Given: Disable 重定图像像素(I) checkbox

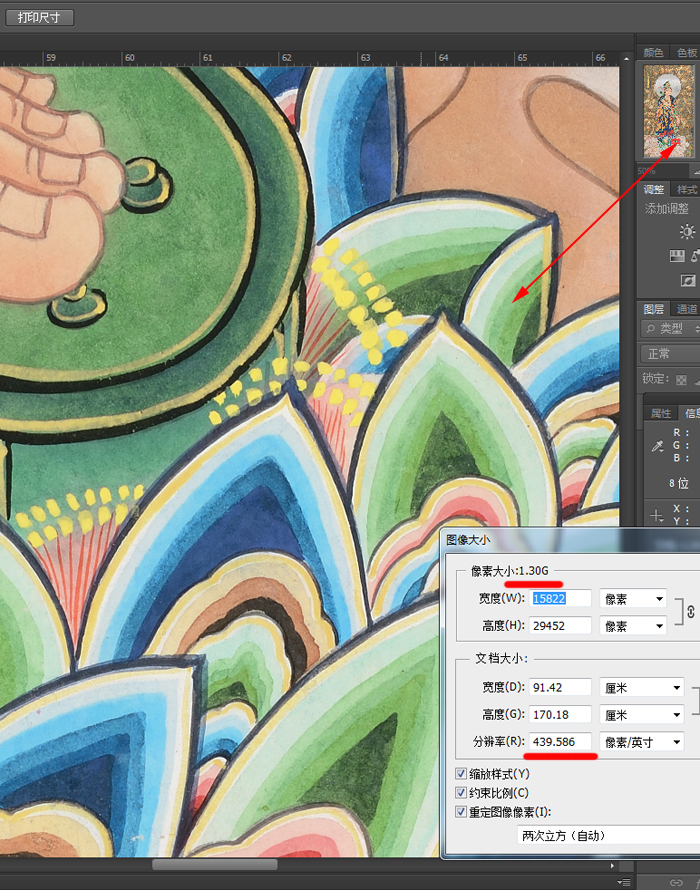Looking at the screenshot, I should tap(461, 812).
